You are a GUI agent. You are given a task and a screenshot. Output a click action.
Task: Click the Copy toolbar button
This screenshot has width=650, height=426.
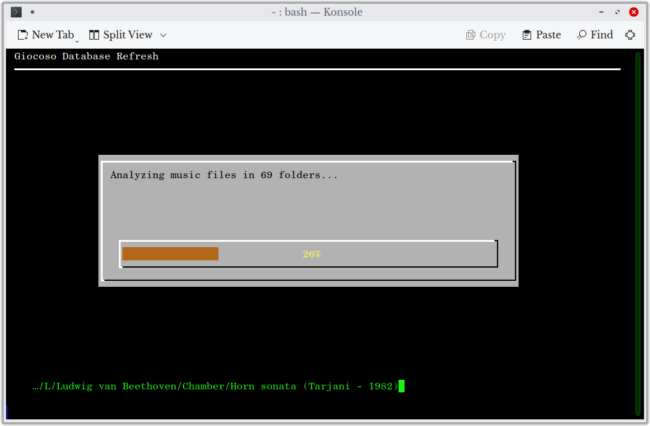pyautogui.click(x=485, y=35)
